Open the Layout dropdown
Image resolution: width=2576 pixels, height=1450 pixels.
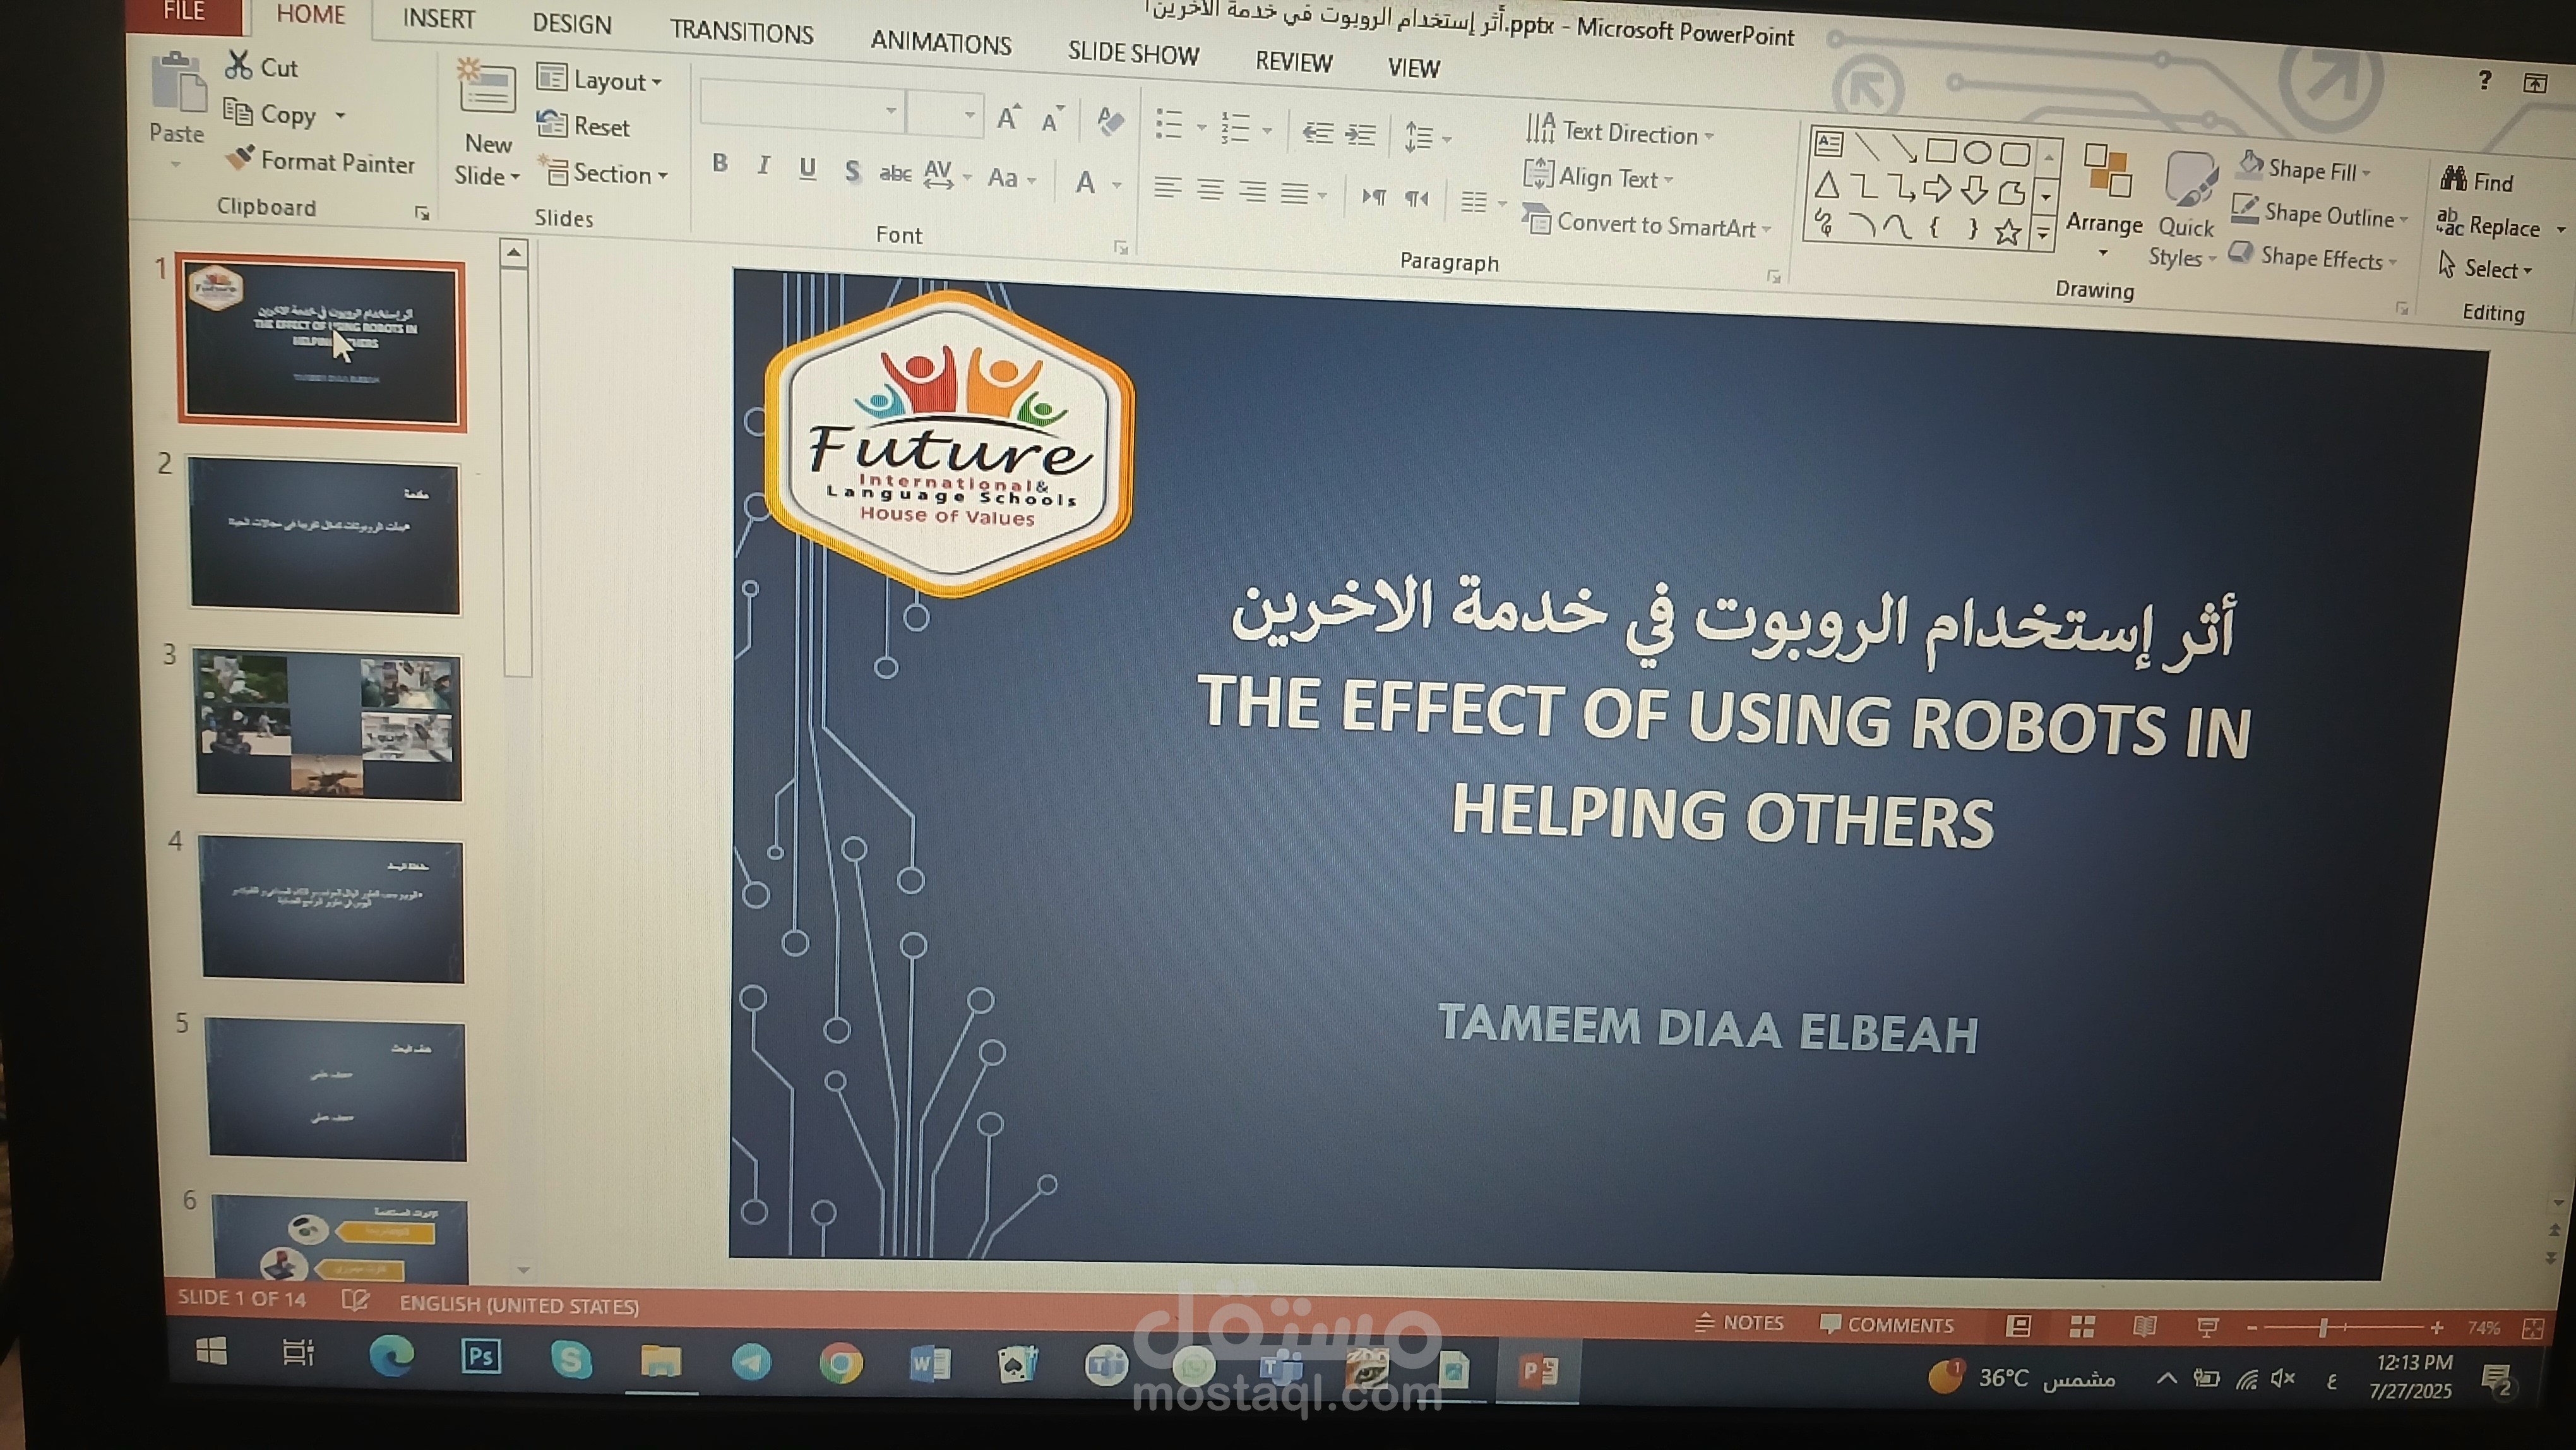pos(599,79)
